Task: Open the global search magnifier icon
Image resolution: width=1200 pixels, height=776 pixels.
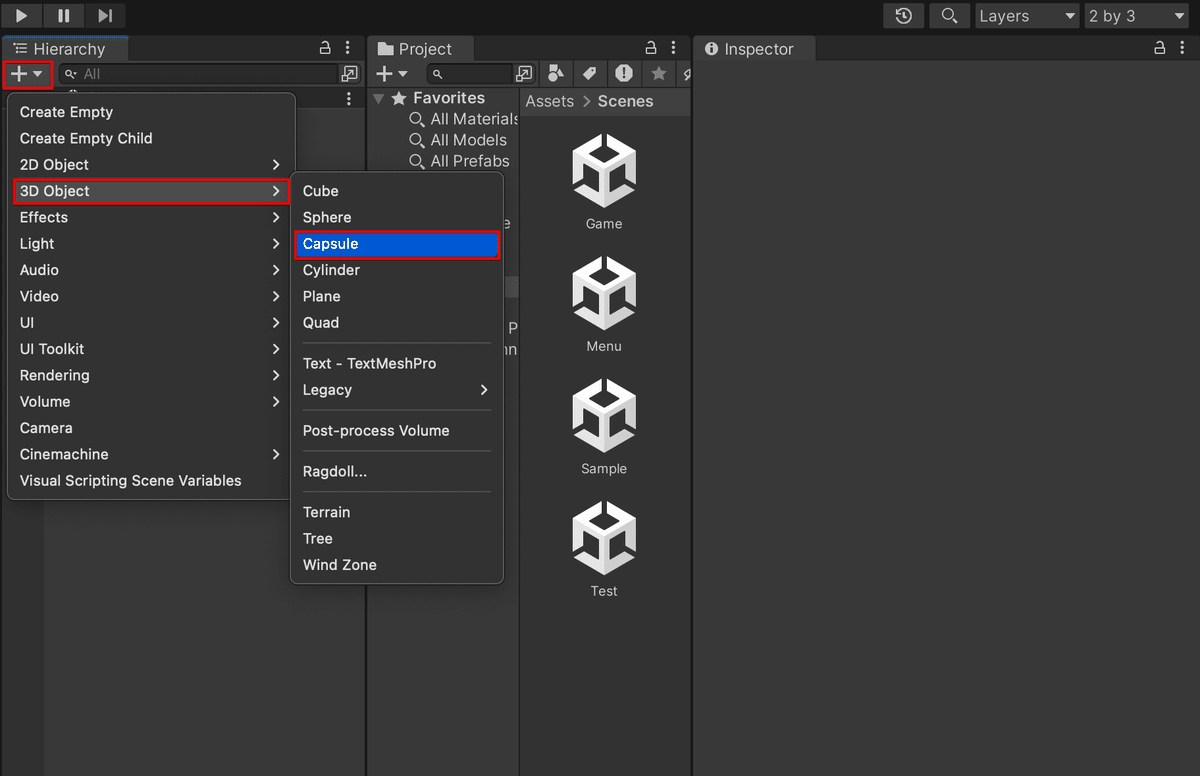Action: pyautogui.click(x=949, y=16)
